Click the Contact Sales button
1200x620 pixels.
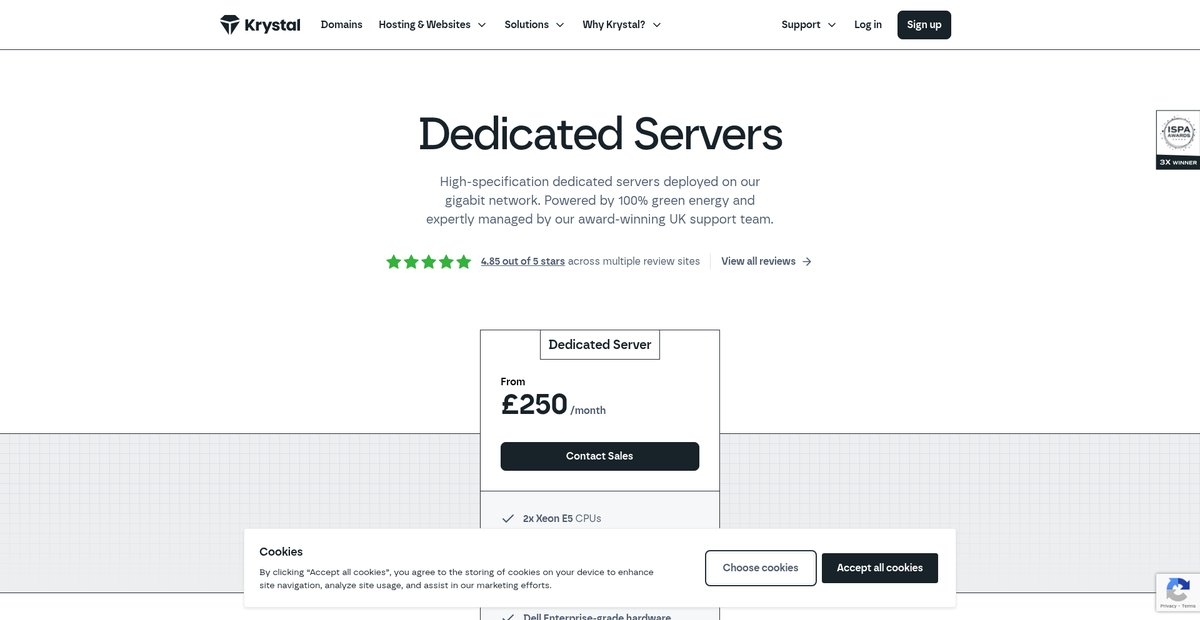click(600, 456)
